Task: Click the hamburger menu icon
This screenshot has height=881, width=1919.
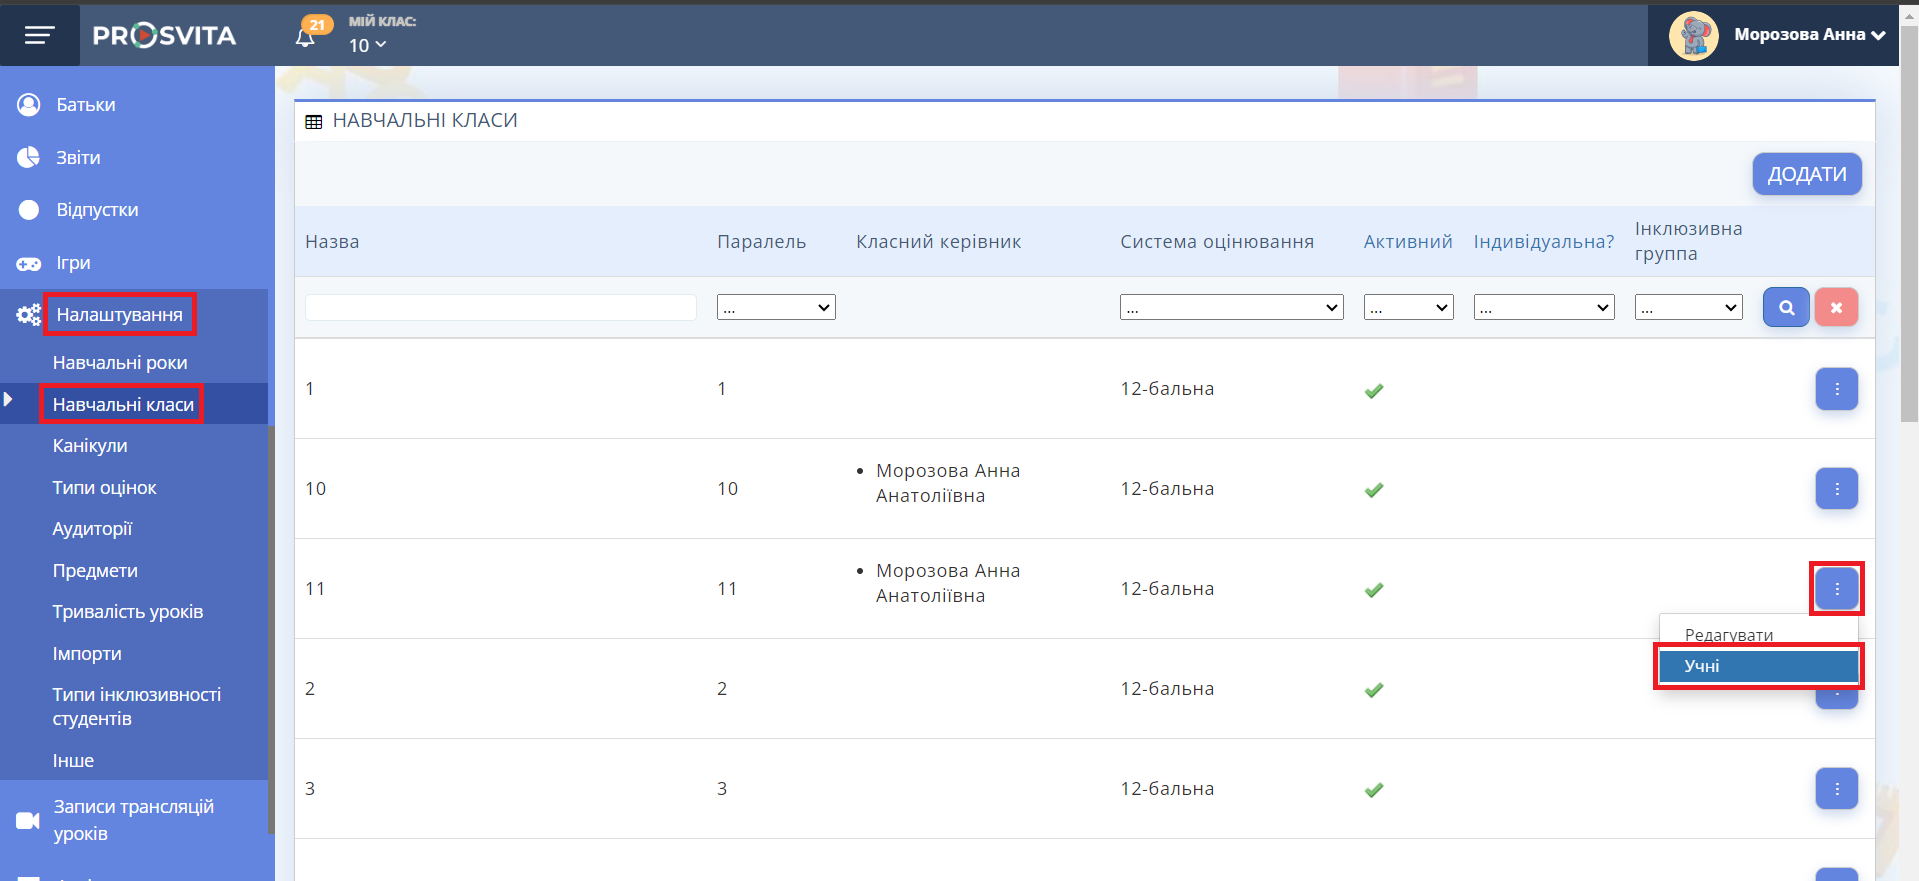Action: 39,36
